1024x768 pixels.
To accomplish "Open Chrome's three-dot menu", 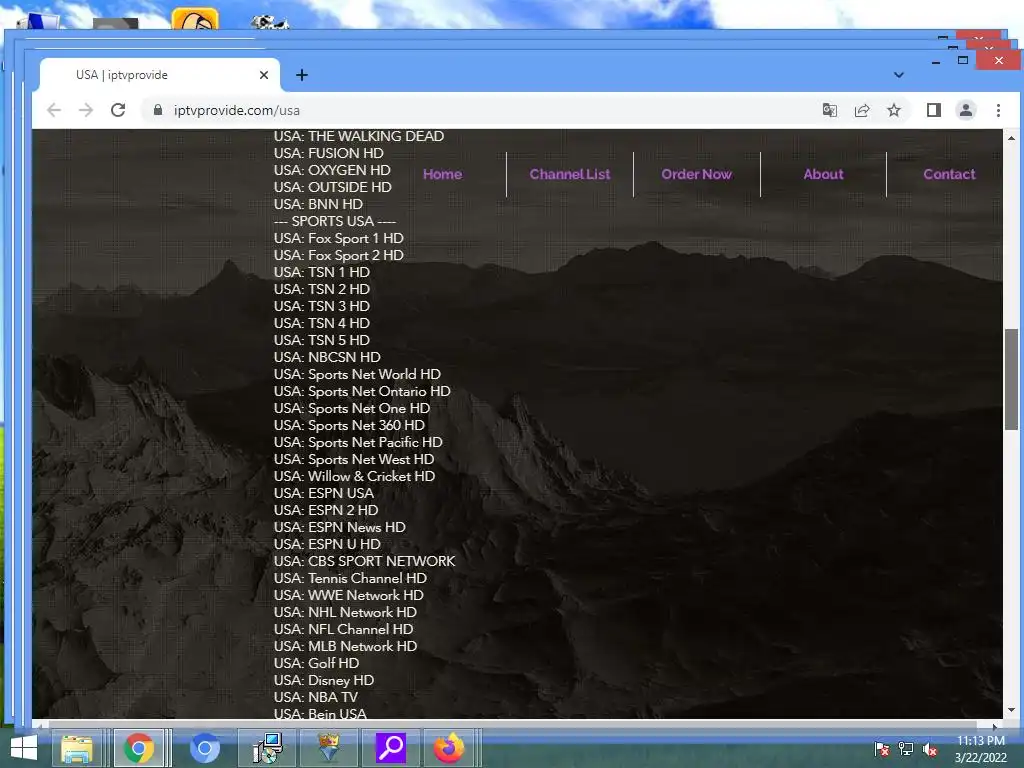I will pyautogui.click(x=998, y=110).
